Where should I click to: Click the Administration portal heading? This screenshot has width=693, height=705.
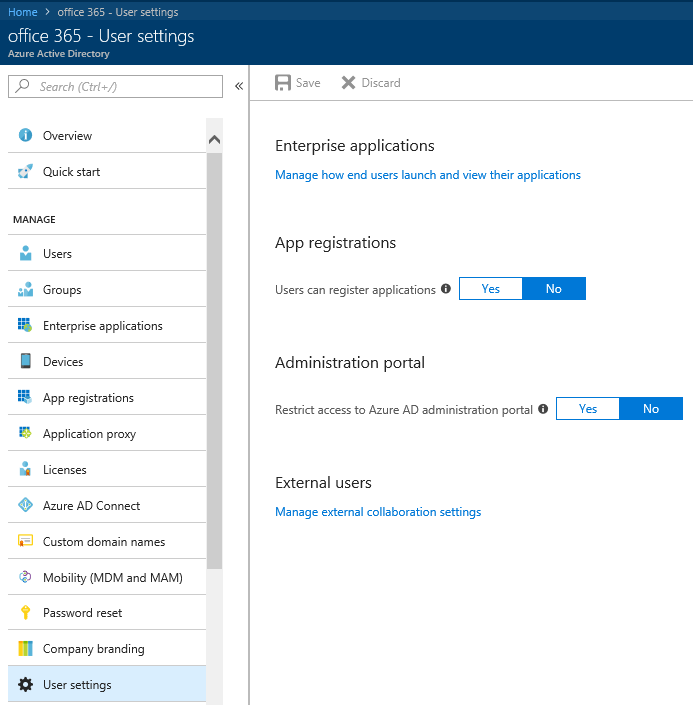point(350,362)
